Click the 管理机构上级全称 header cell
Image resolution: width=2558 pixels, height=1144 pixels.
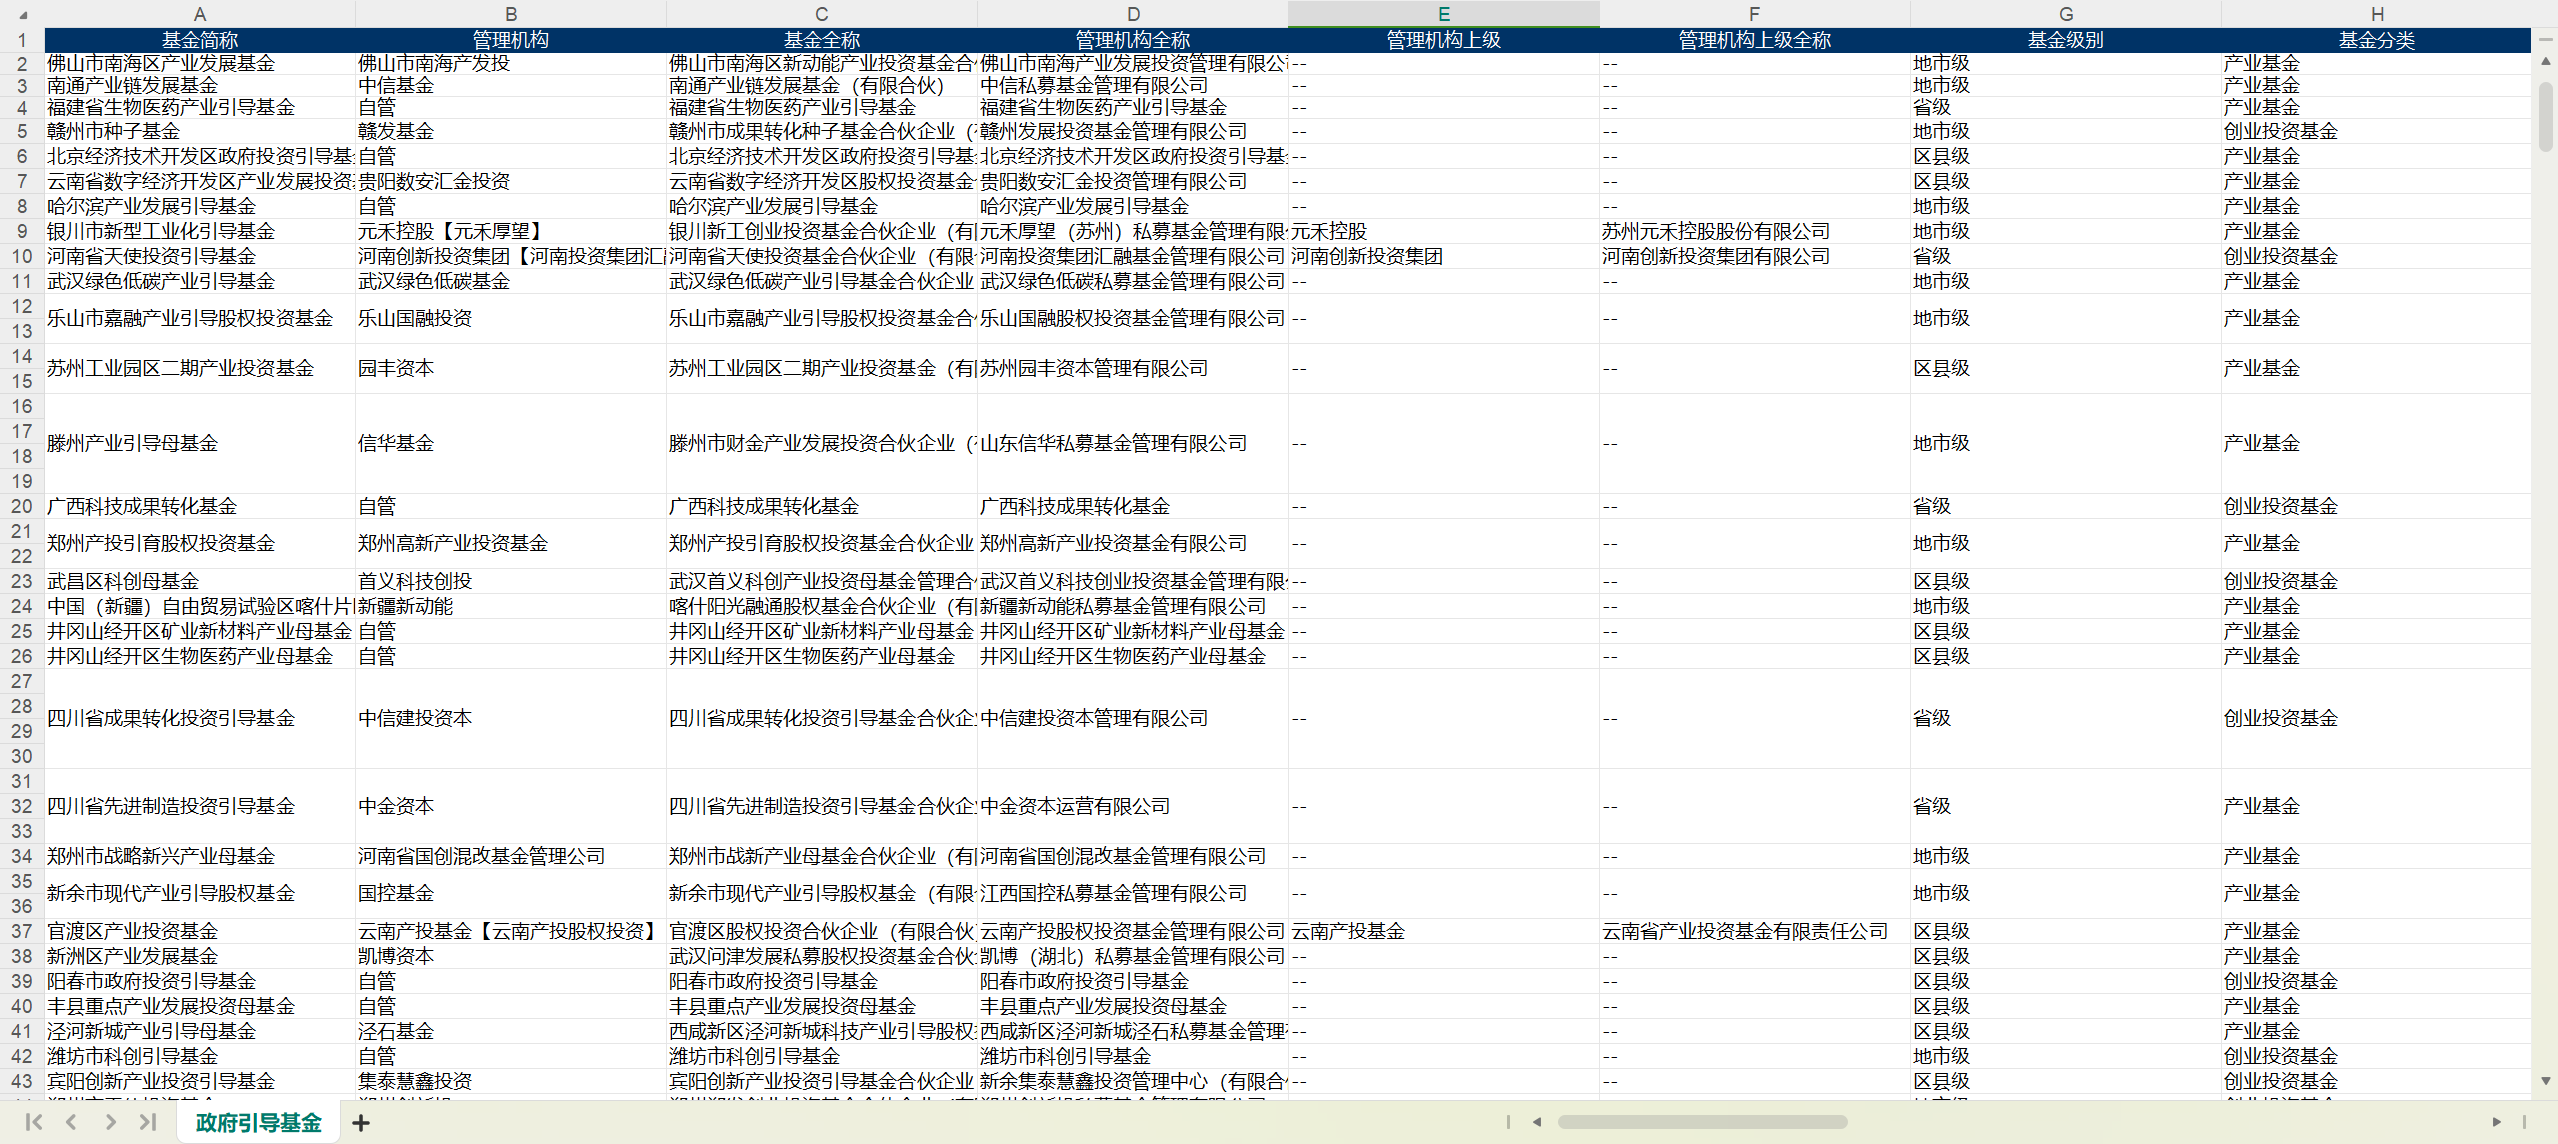point(1754,40)
